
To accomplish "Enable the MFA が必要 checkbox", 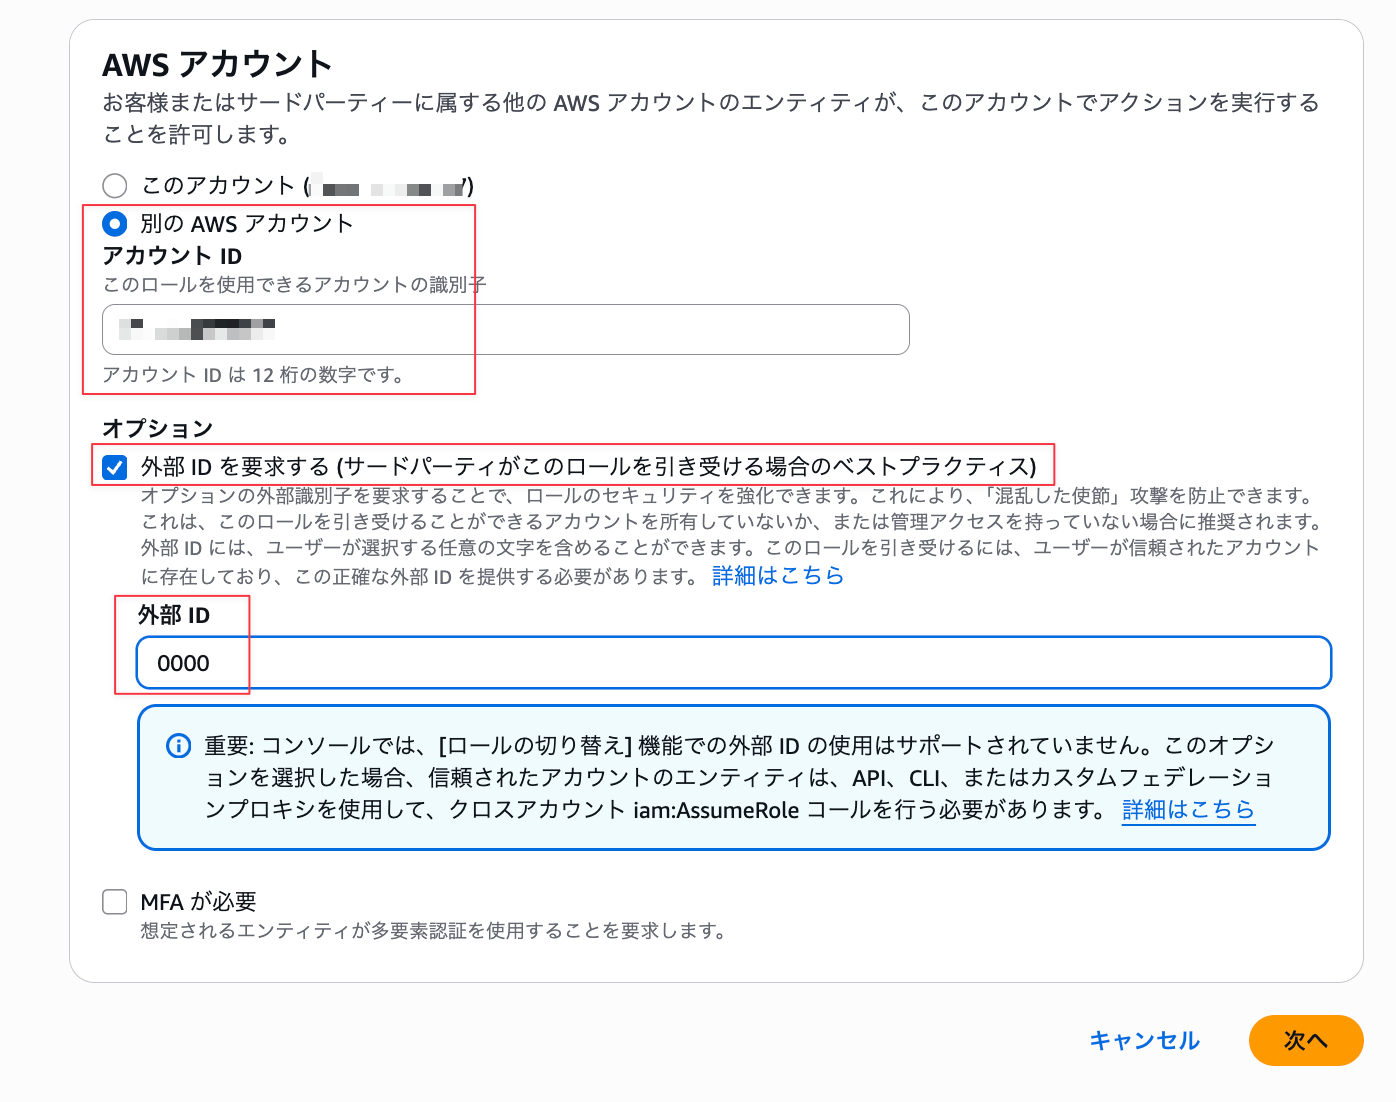I will (115, 902).
